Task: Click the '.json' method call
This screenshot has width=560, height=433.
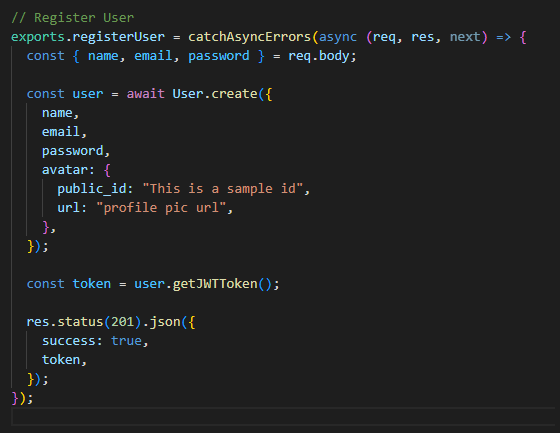Action: 161,322
